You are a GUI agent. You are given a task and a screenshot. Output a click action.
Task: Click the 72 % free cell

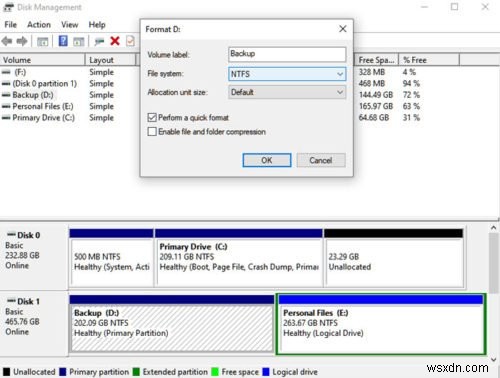411,95
